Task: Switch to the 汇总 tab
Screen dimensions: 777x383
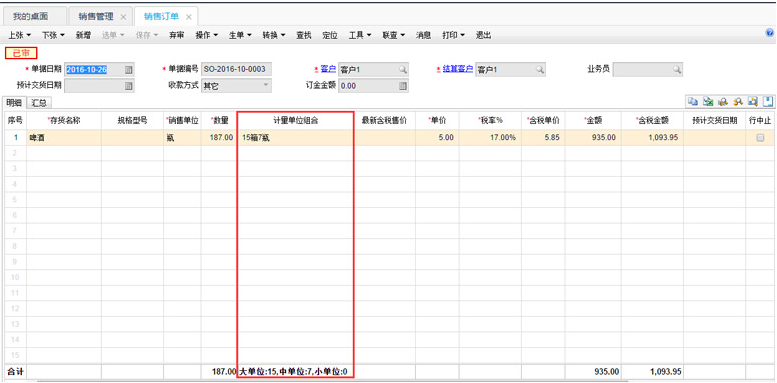Action: (x=39, y=103)
